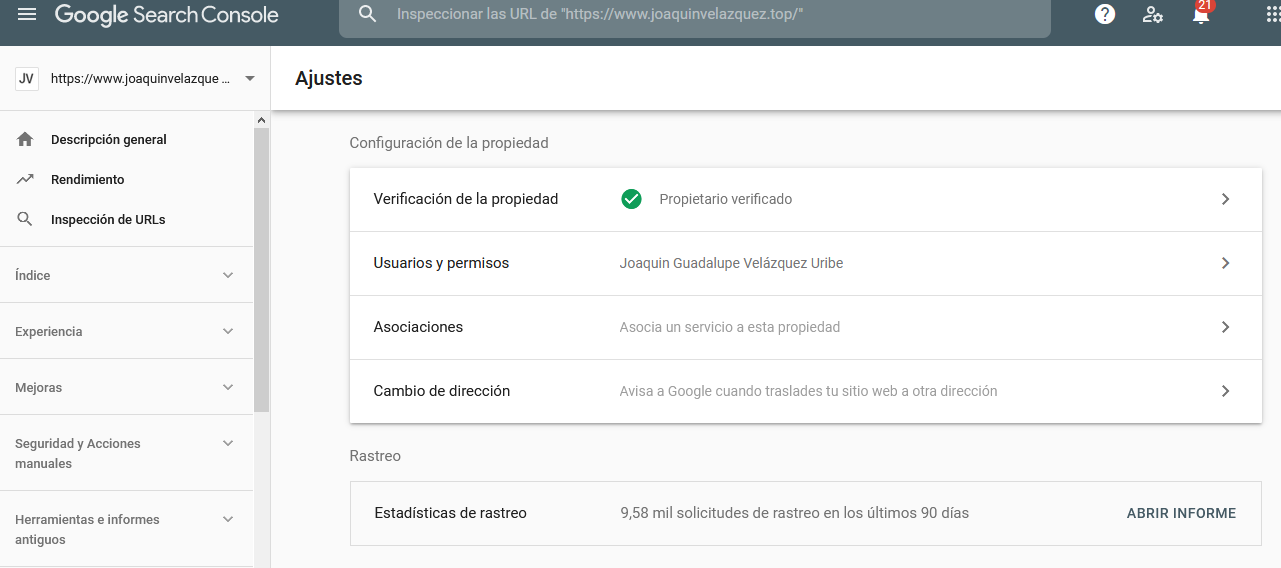The height and width of the screenshot is (568, 1281).
Task: Click 'Asocia un servicio a esta propiedad' text
Action: (730, 327)
